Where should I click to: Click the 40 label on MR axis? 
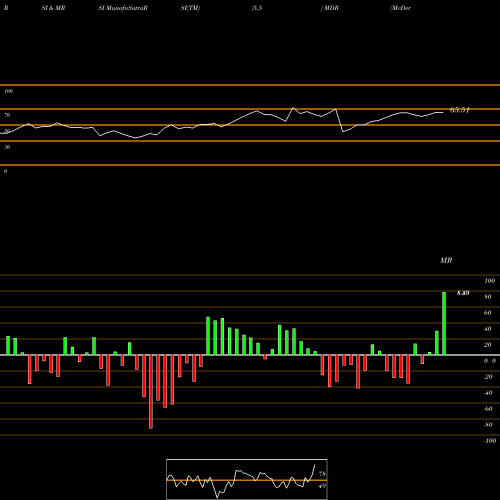[x=488, y=329]
